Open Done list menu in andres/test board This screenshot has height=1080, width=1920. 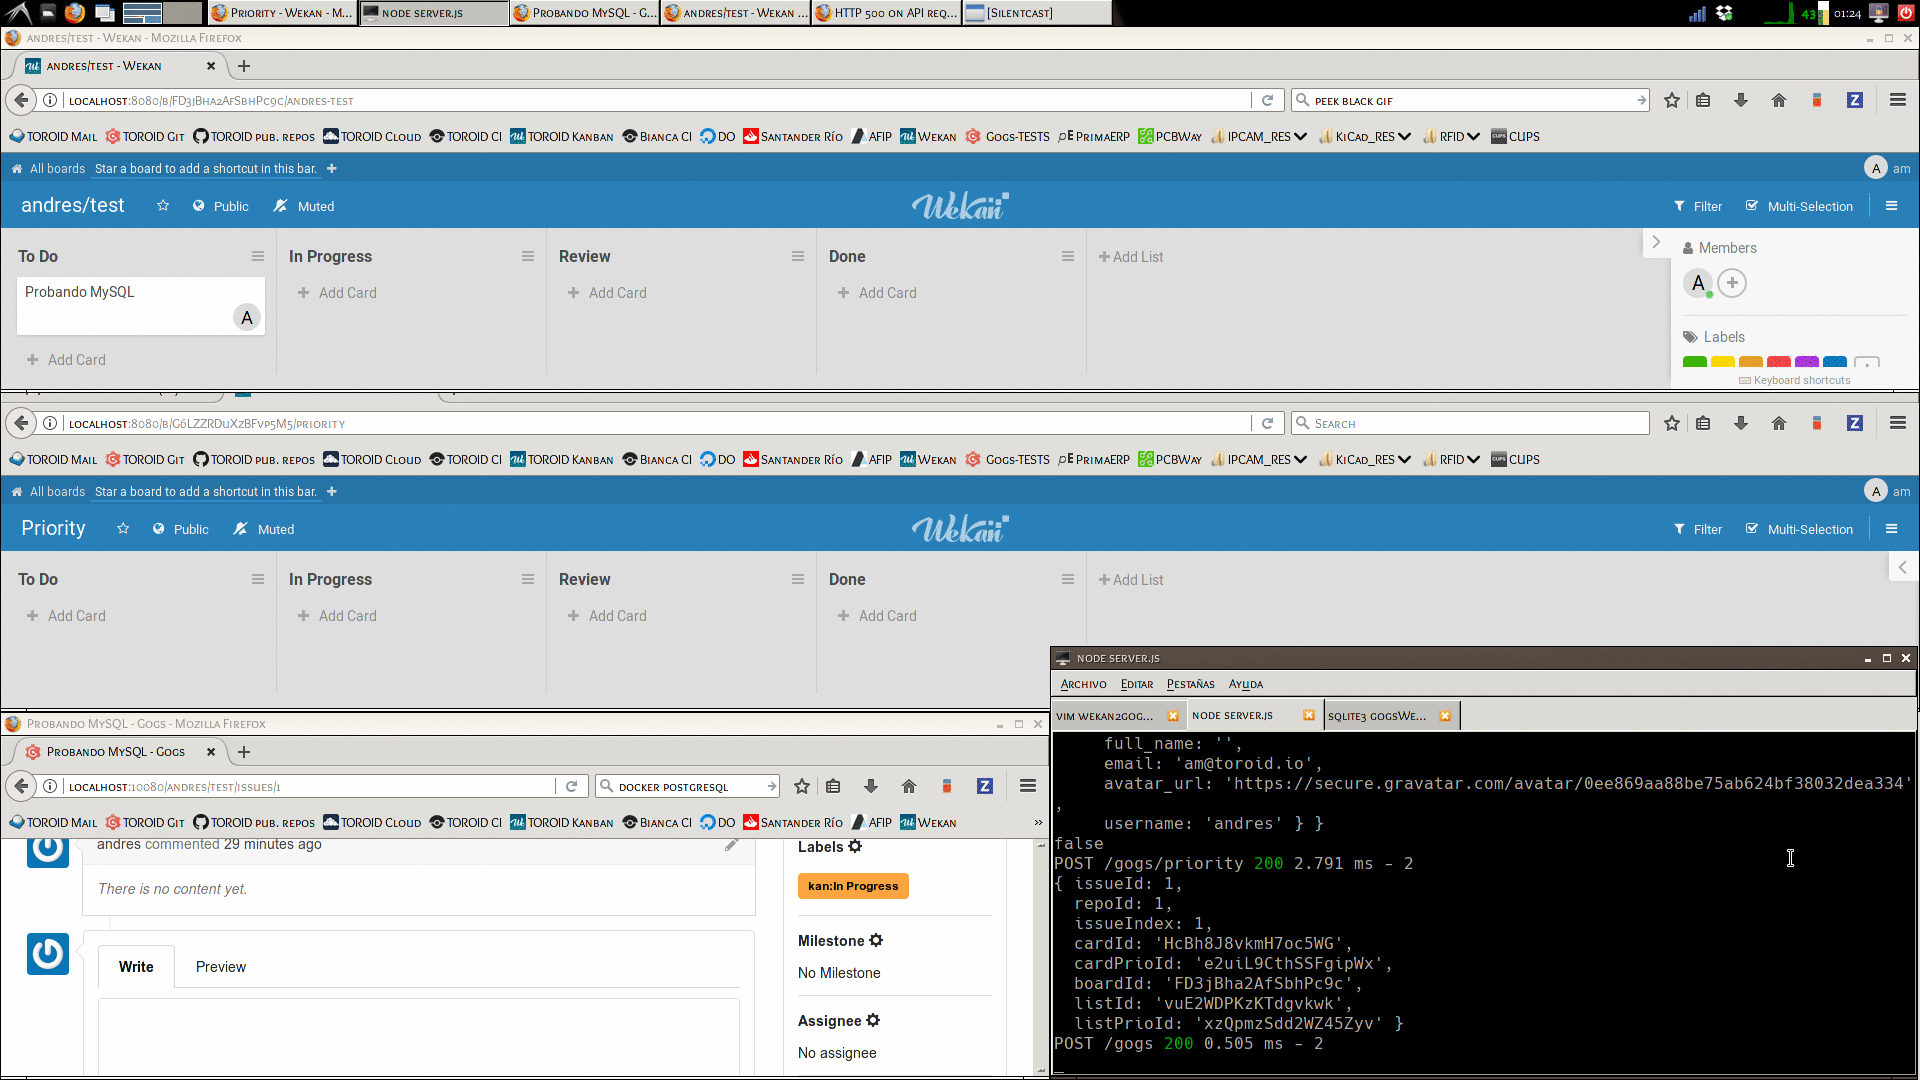[1068, 257]
